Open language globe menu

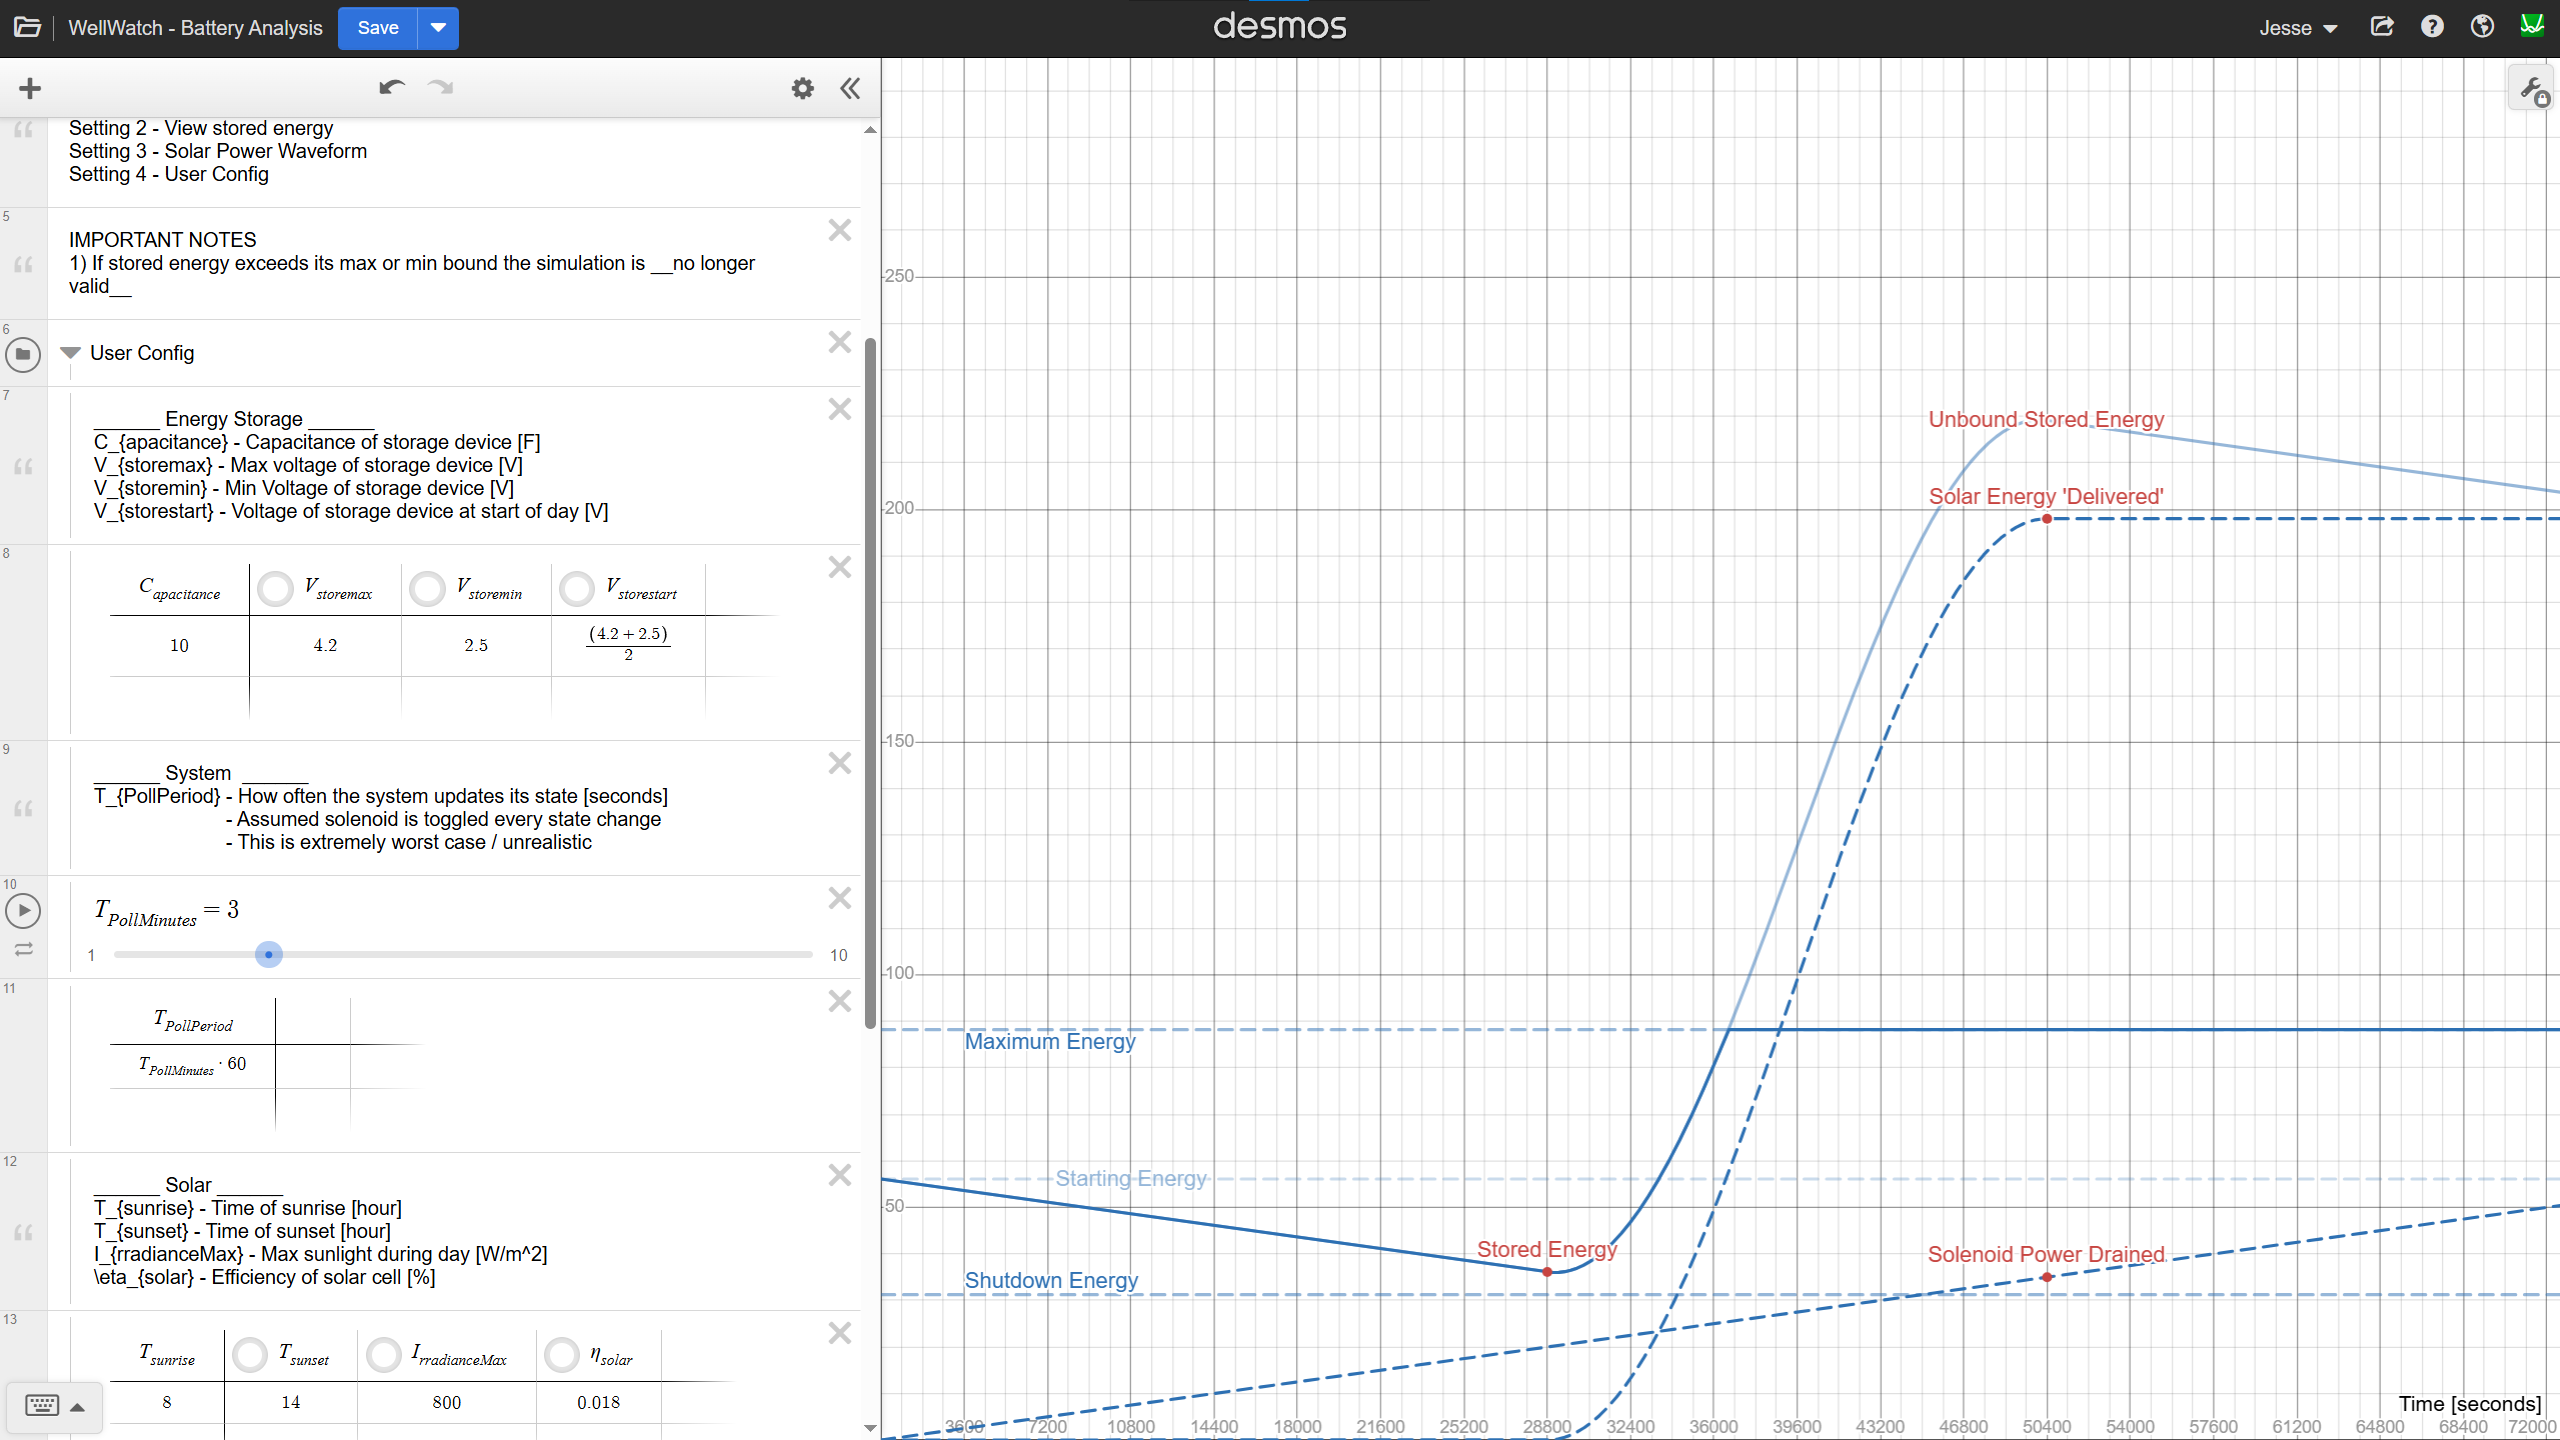click(2482, 27)
